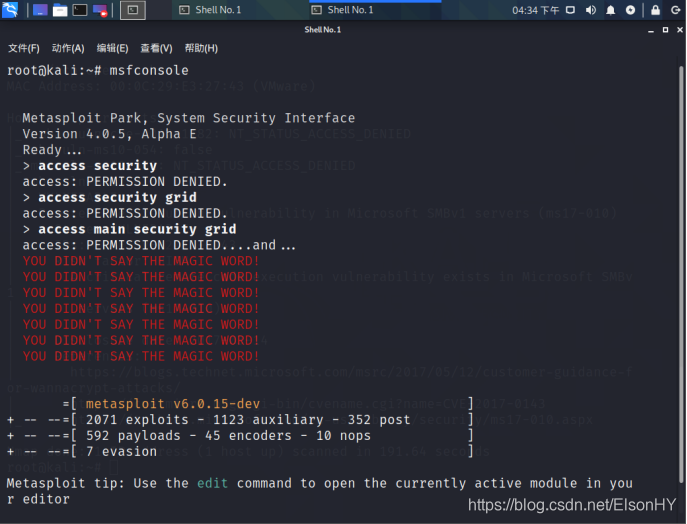
Task: Click the lock screen padlock icon
Action: [x=655, y=10]
